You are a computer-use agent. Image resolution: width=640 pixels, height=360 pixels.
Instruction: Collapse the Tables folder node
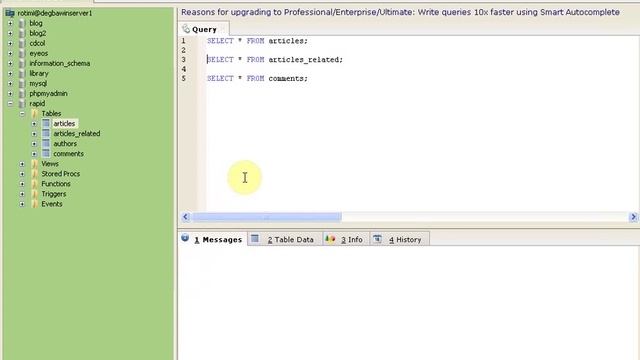pyautogui.click(x=22, y=113)
